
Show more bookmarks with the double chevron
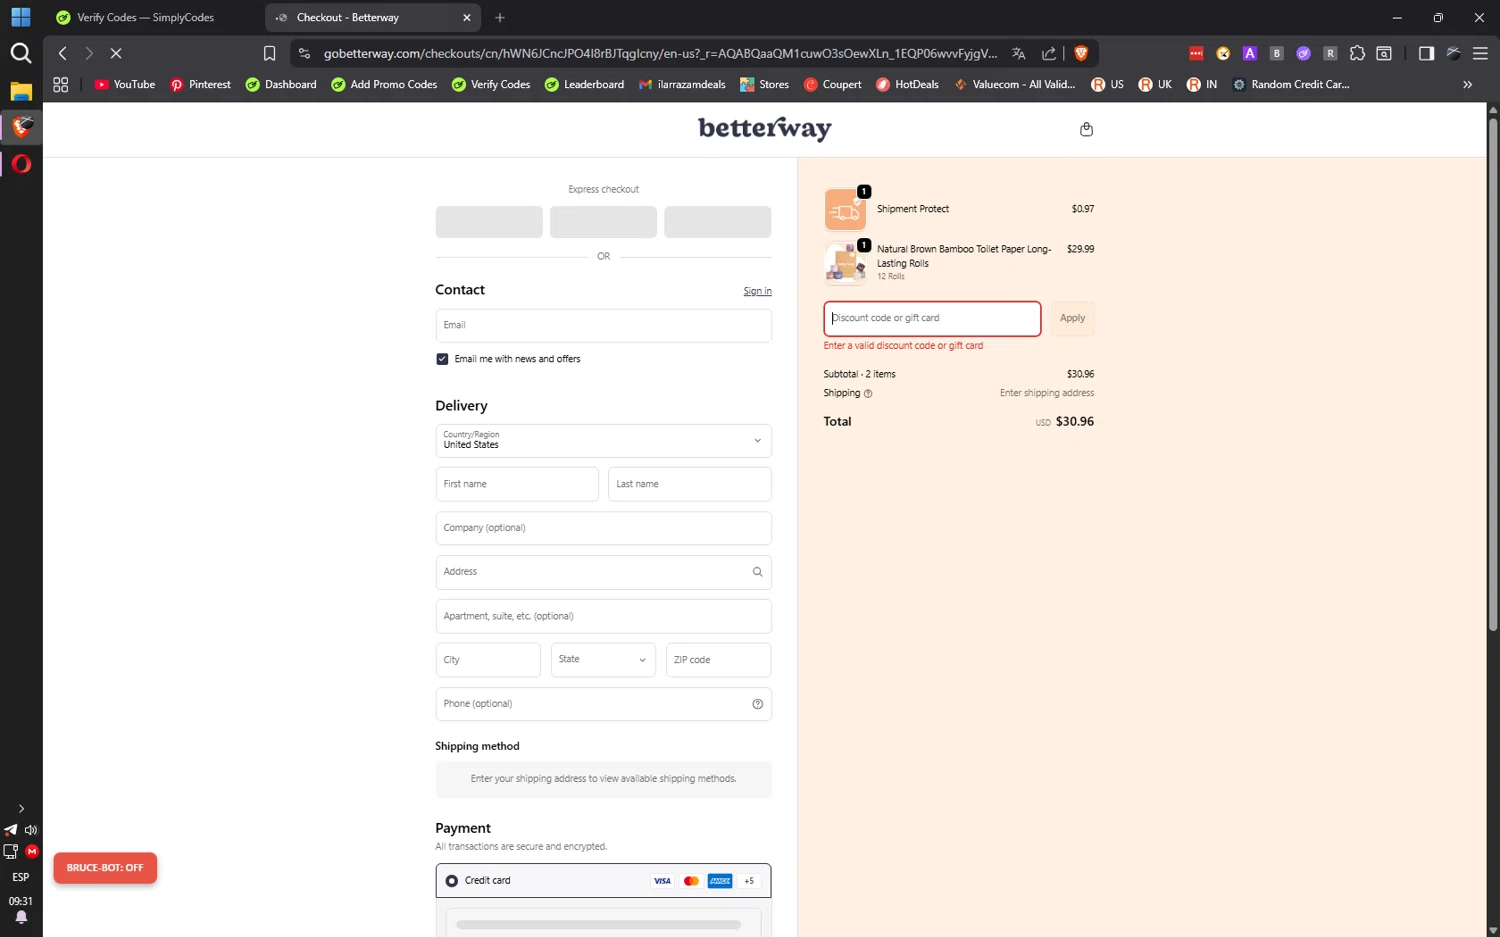(1468, 85)
